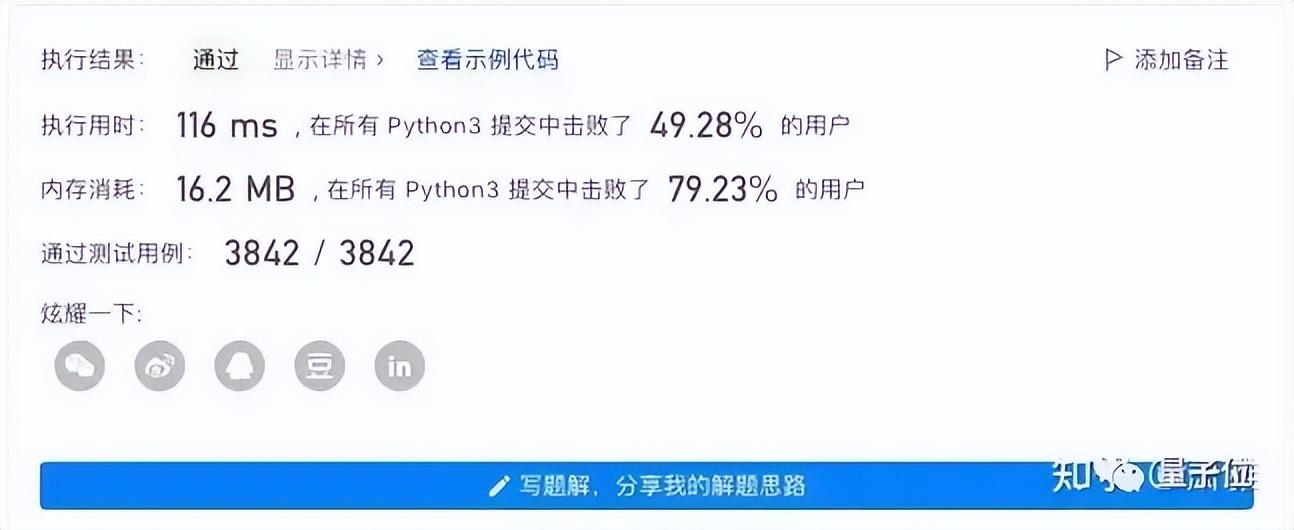
Task: Click the 116 ms runtime value
Action: pyautogui.click(x=226, y=126)
